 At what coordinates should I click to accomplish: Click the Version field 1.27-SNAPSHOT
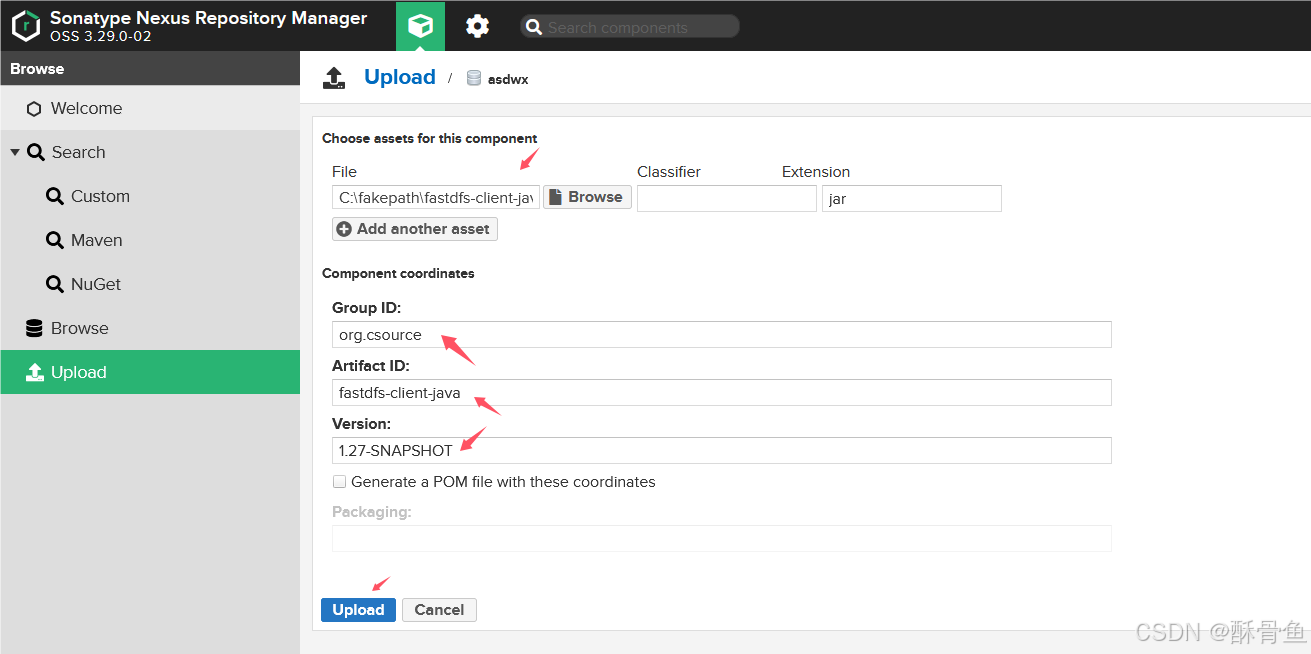(722, 450)
